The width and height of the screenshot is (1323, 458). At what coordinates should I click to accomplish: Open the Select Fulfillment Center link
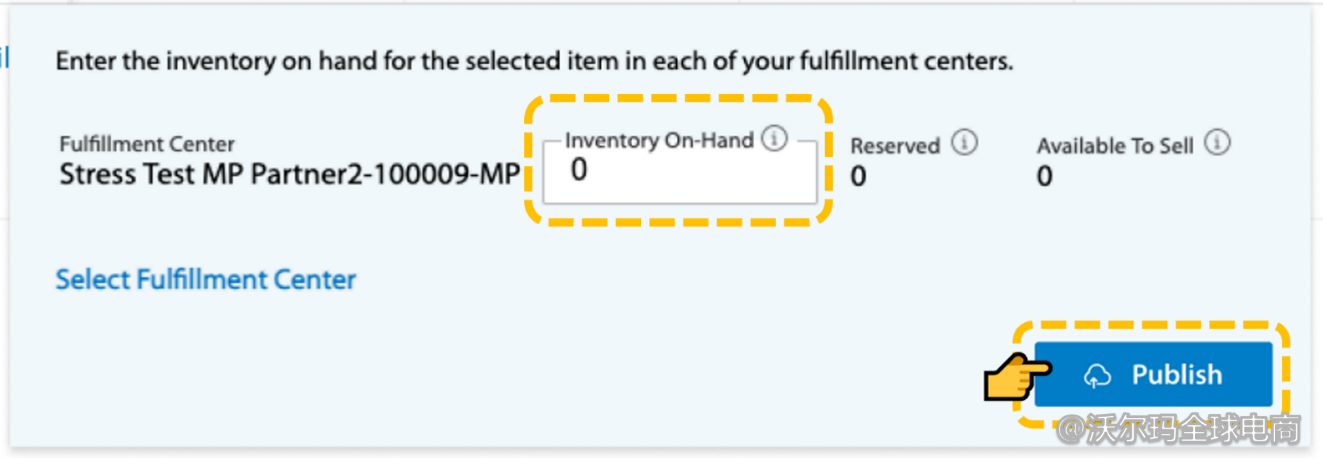[205, 279]
